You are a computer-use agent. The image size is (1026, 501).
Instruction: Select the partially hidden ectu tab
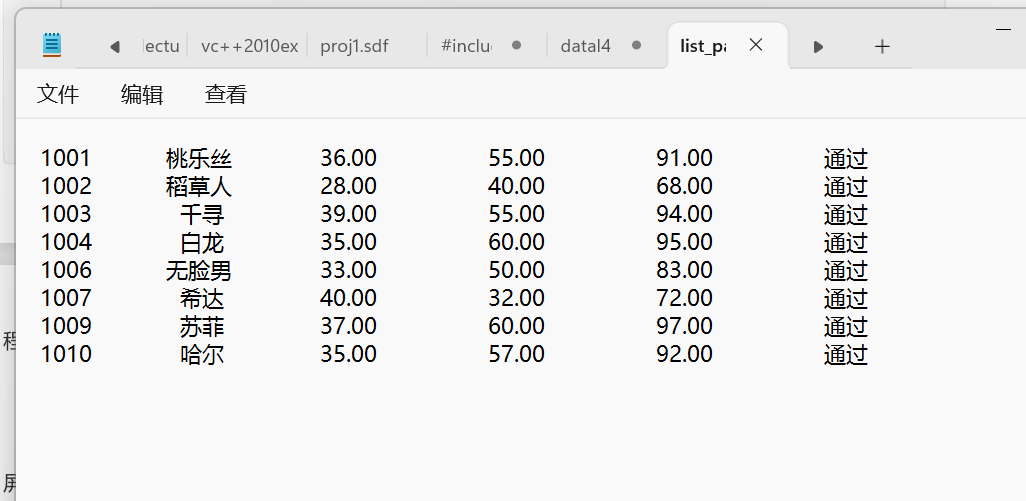162,46
